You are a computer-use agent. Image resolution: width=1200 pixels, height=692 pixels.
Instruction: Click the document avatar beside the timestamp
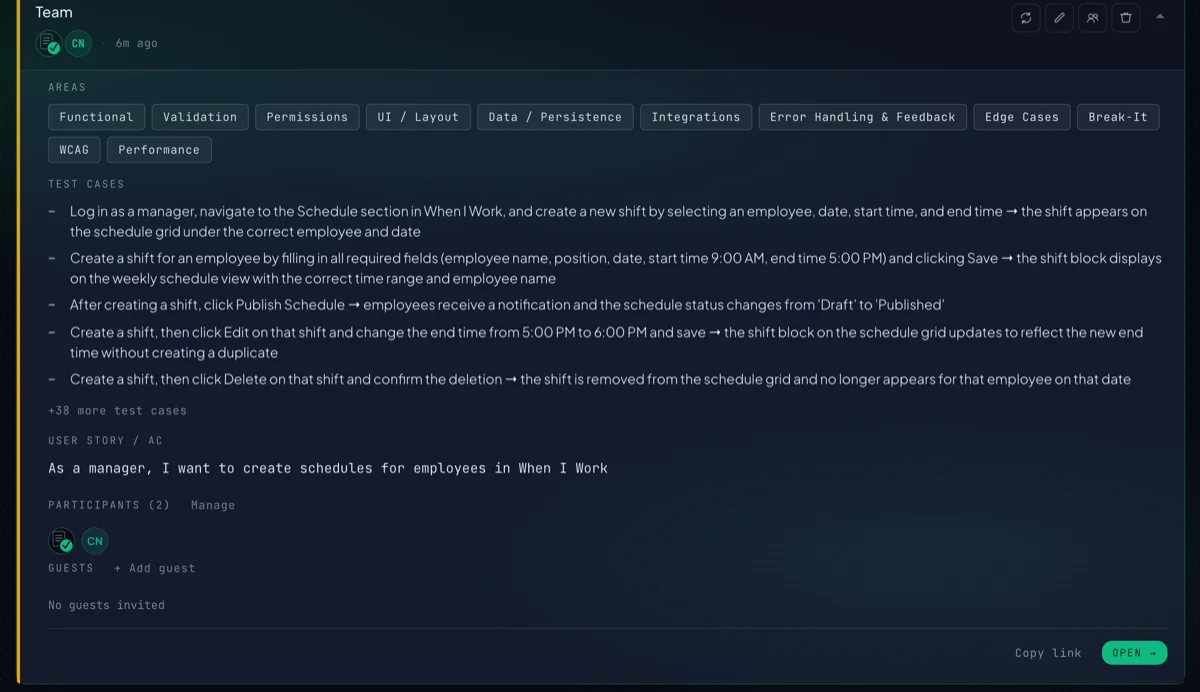pyautogui.click(x=49, y=43)
